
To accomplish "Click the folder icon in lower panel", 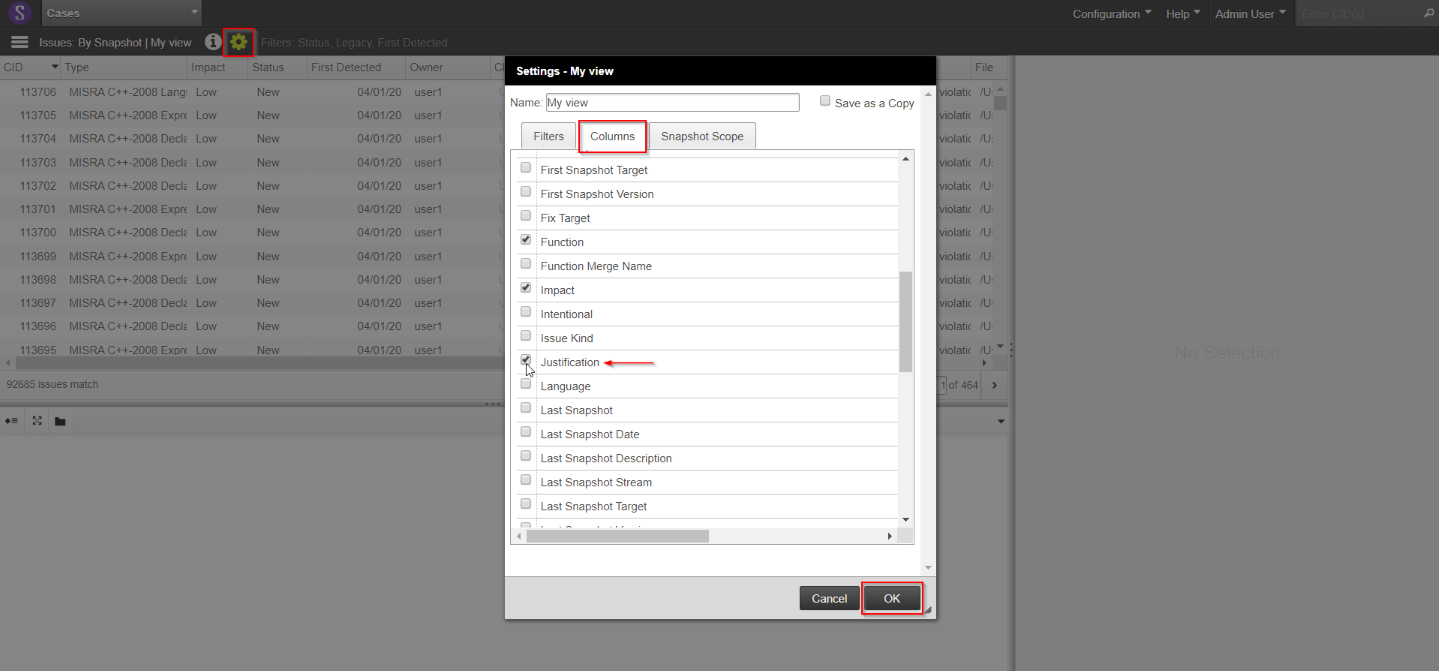I will coord(60,421).
